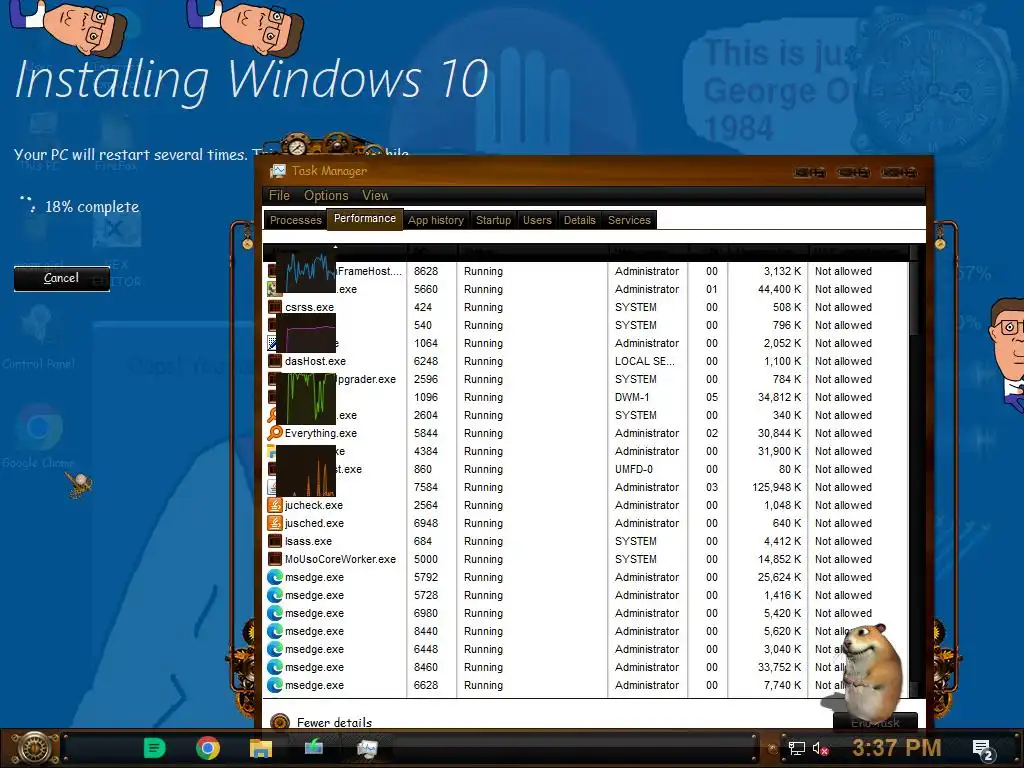Open the green chat app on the taskbar
This screenshot has width=1024, height=768.
[155, 748]
